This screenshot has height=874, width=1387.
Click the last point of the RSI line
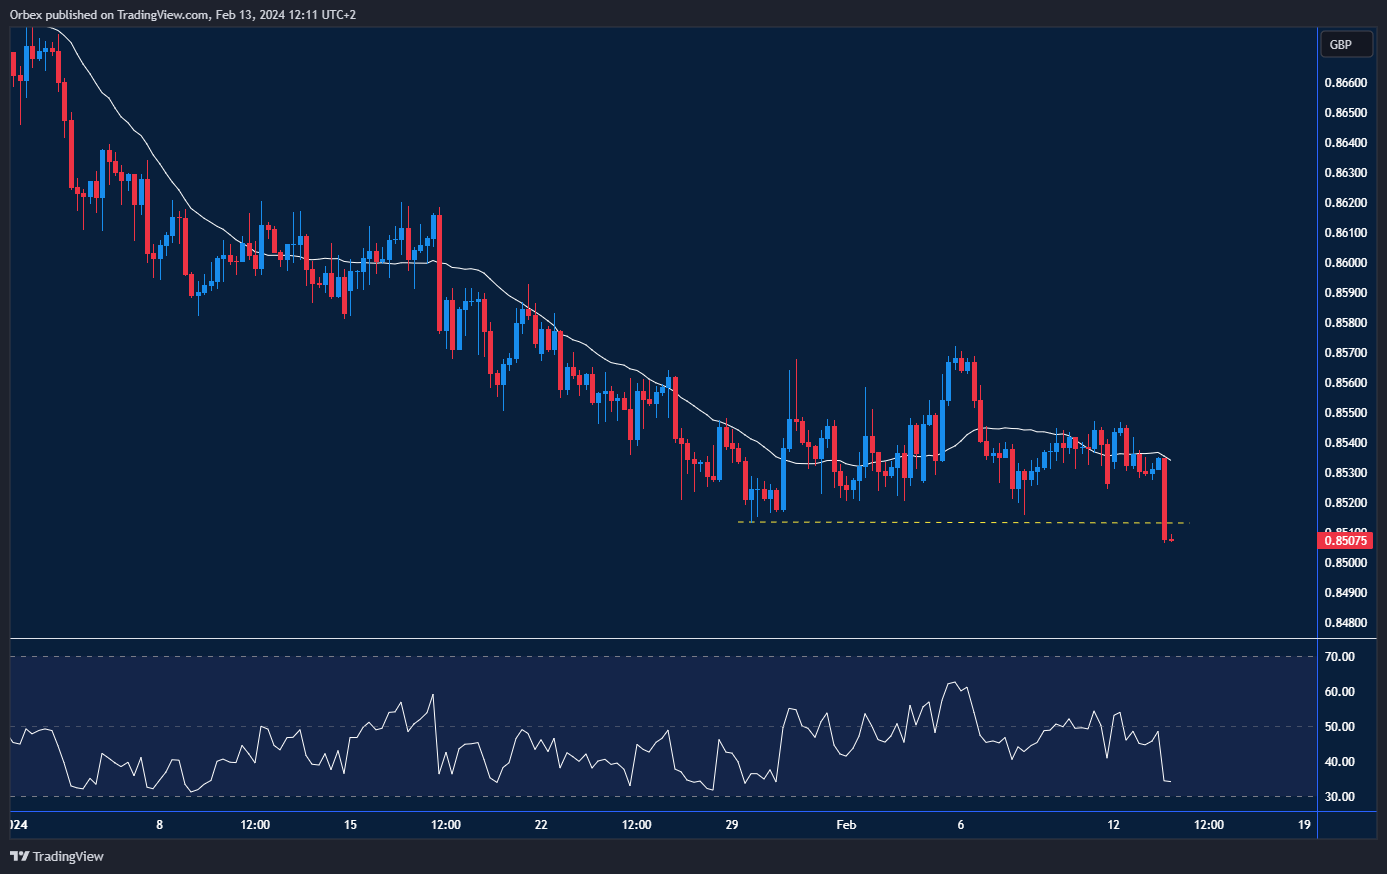click(1170, 781)
